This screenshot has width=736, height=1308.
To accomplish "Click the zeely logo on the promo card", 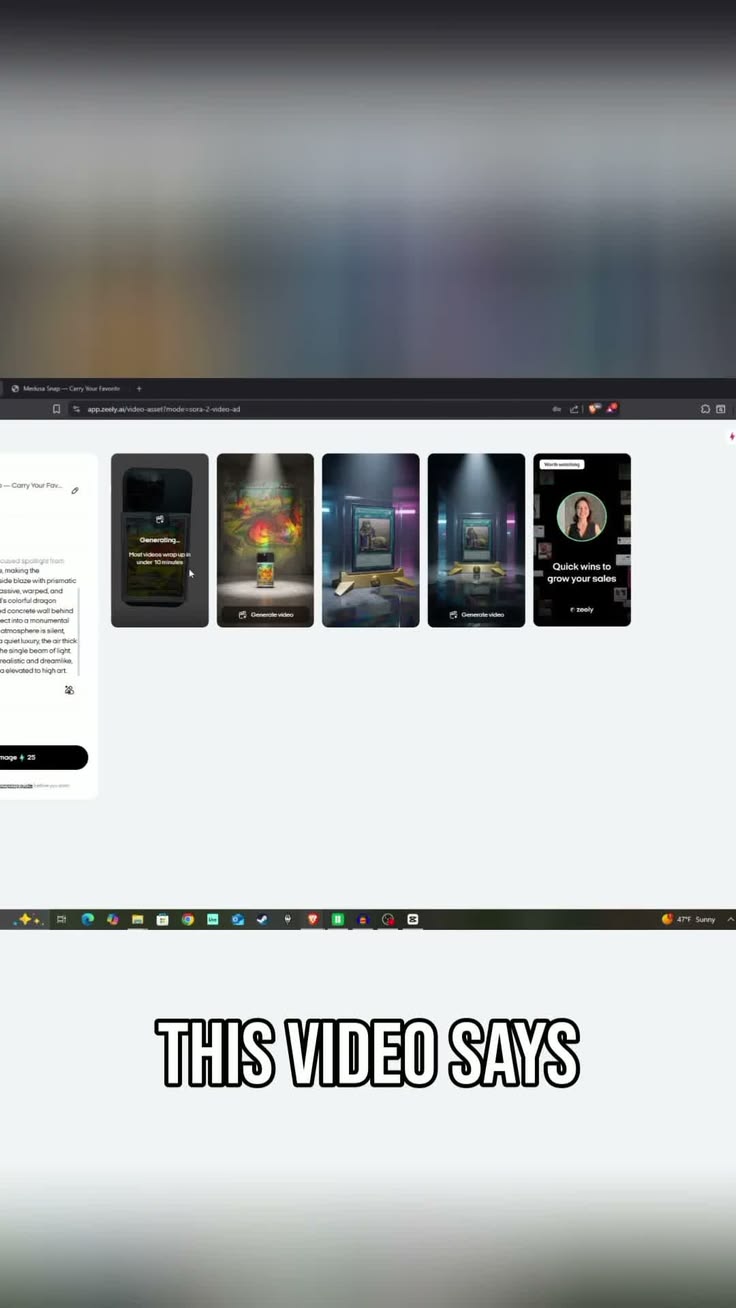I will pyautogui.click(x=582, y=609).
